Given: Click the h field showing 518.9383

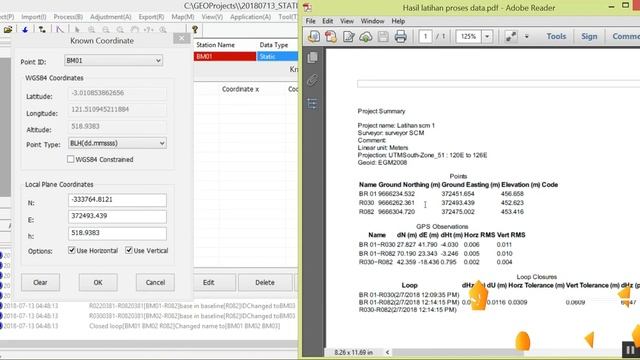Looking at the screenshot, I should 117,233.
